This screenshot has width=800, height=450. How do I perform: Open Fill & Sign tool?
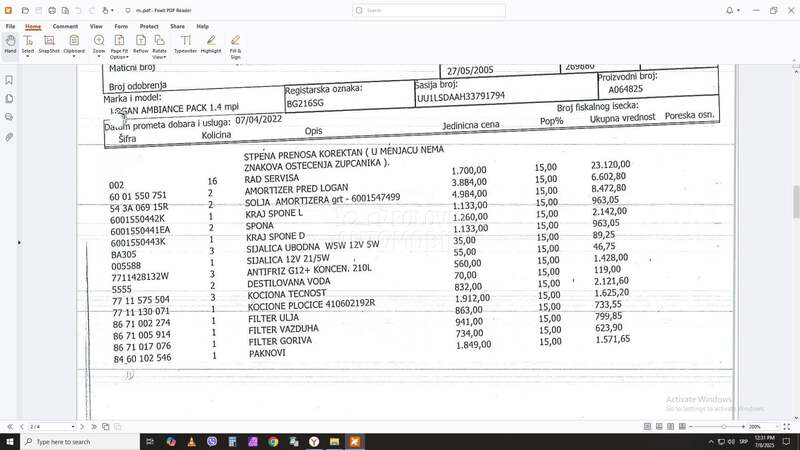[x=235, y=46]
